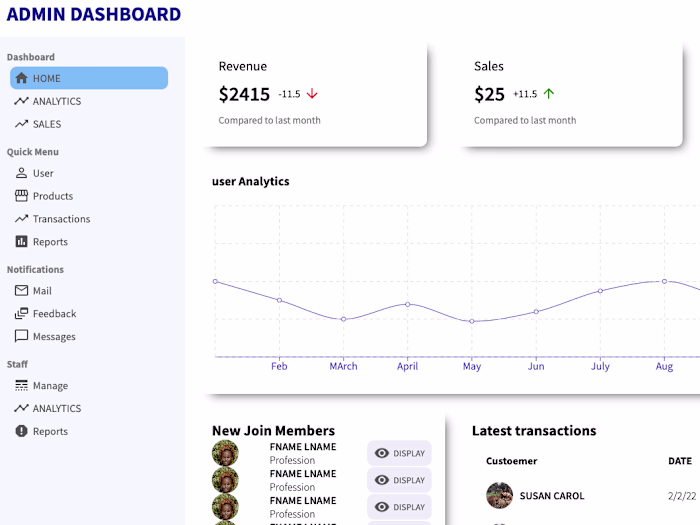Click the third member's DISPLAY button label

coord(409,507)
